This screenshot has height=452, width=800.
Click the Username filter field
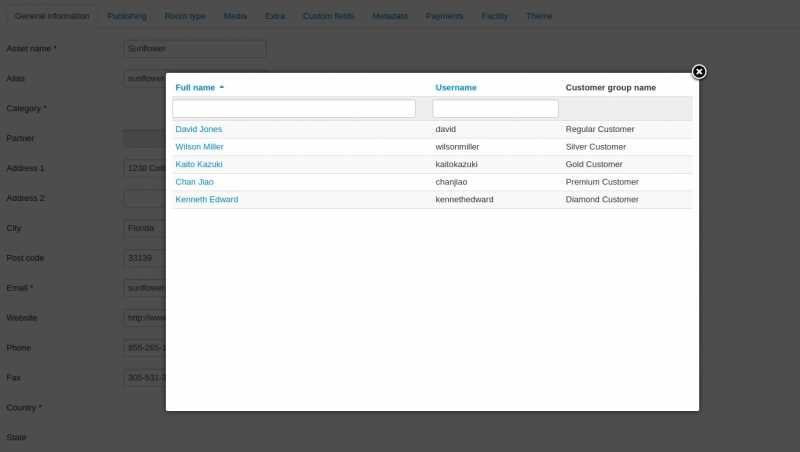tap(495, 108)
